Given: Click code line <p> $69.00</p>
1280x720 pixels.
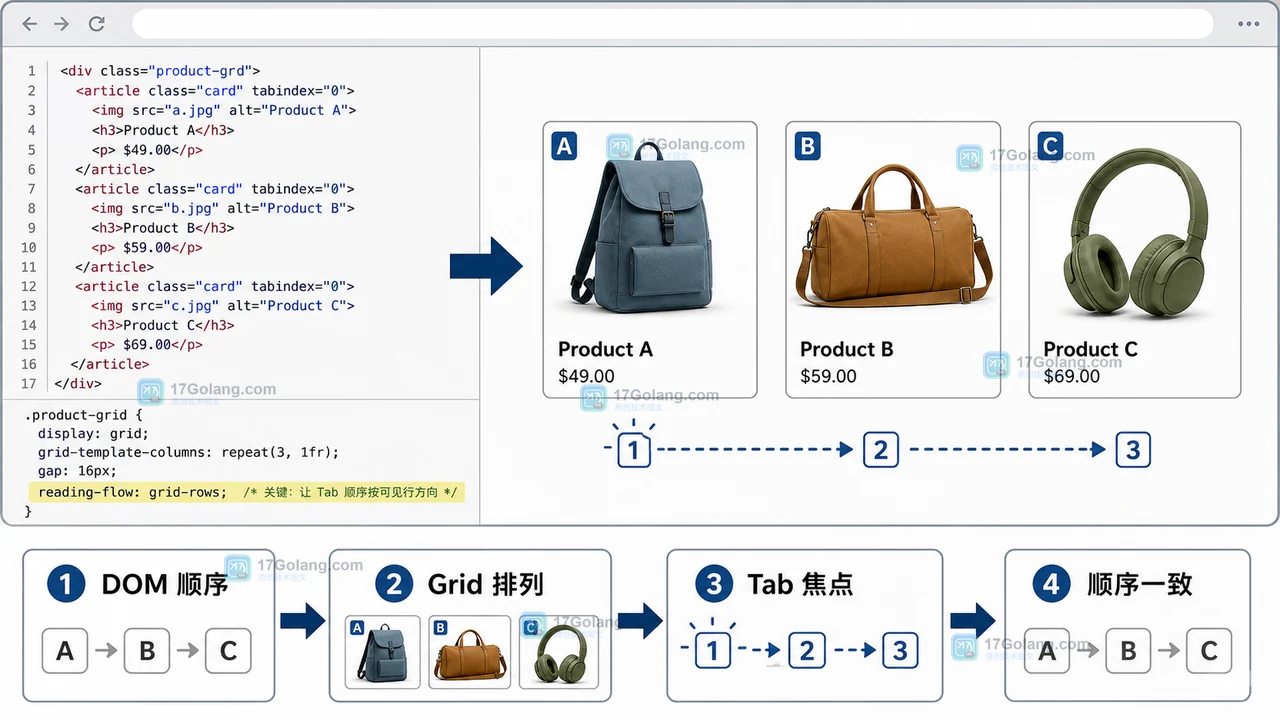Looking at the screenshot, I should pos(147,345).
